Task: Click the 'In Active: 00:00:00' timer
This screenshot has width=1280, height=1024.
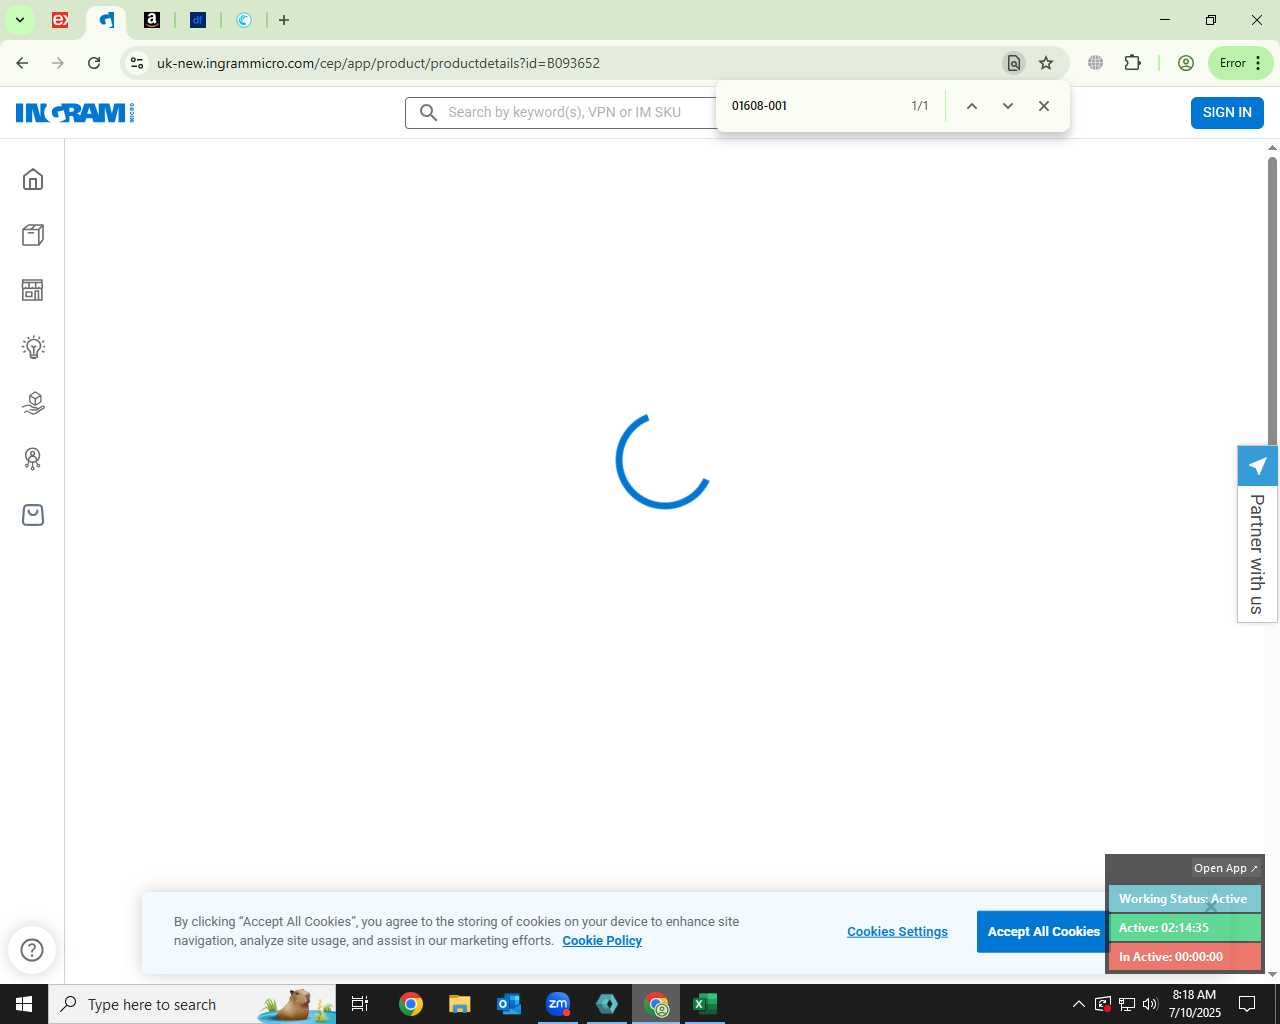Action: (x=1183, y=957)
